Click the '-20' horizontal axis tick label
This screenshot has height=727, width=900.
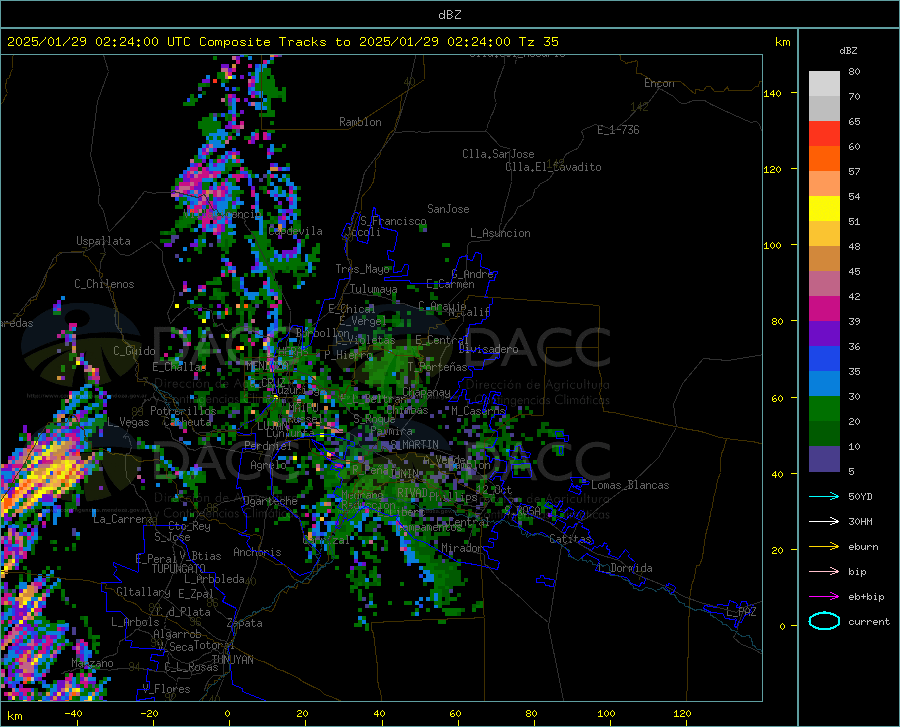point(149,714)
